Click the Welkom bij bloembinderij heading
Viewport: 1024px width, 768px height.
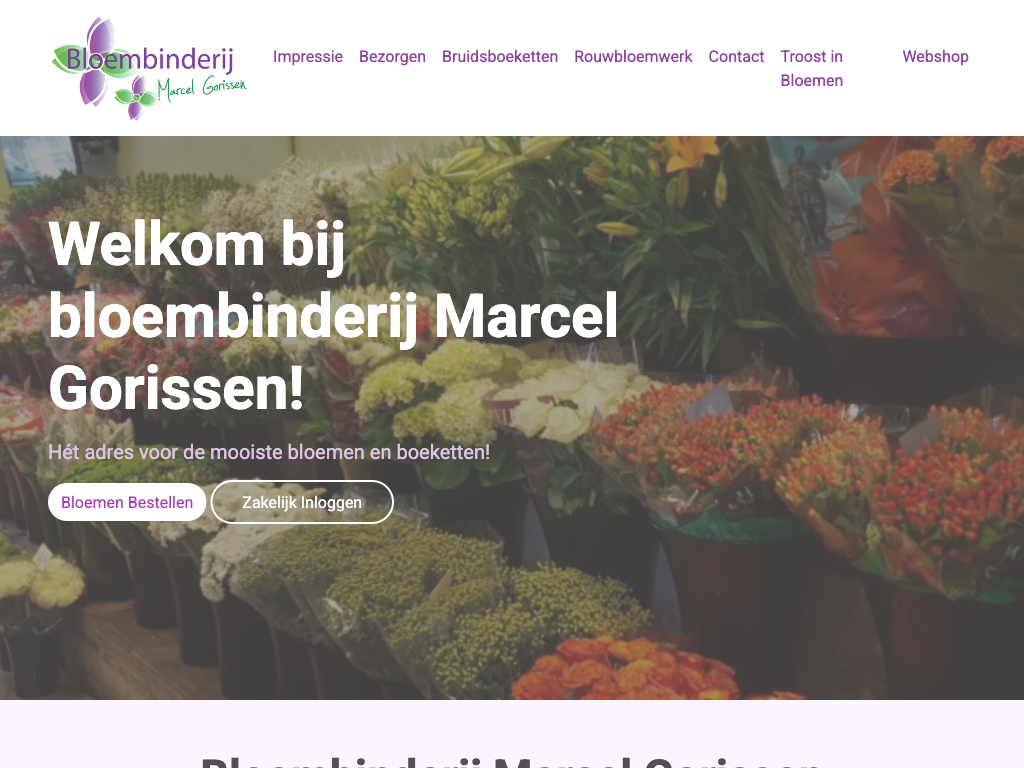[x=333, y=315]
